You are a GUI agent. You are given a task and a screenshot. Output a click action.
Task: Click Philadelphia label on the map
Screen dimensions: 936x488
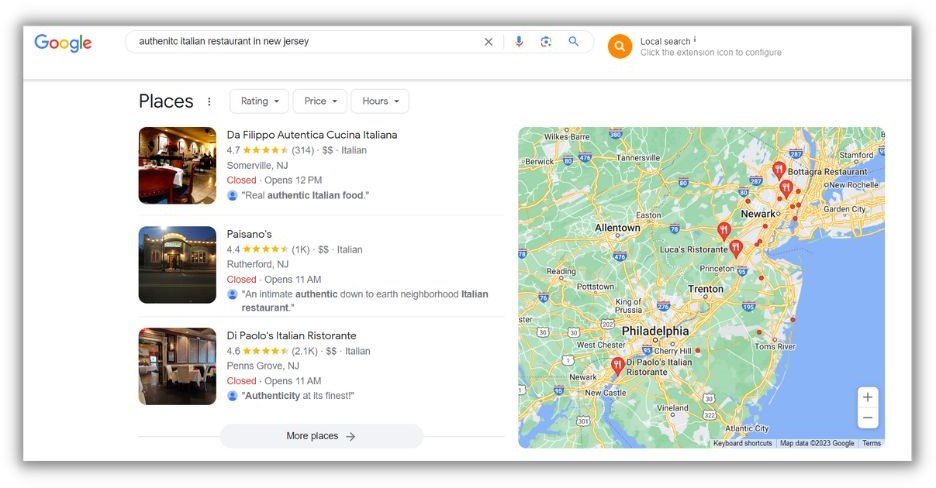655,331
